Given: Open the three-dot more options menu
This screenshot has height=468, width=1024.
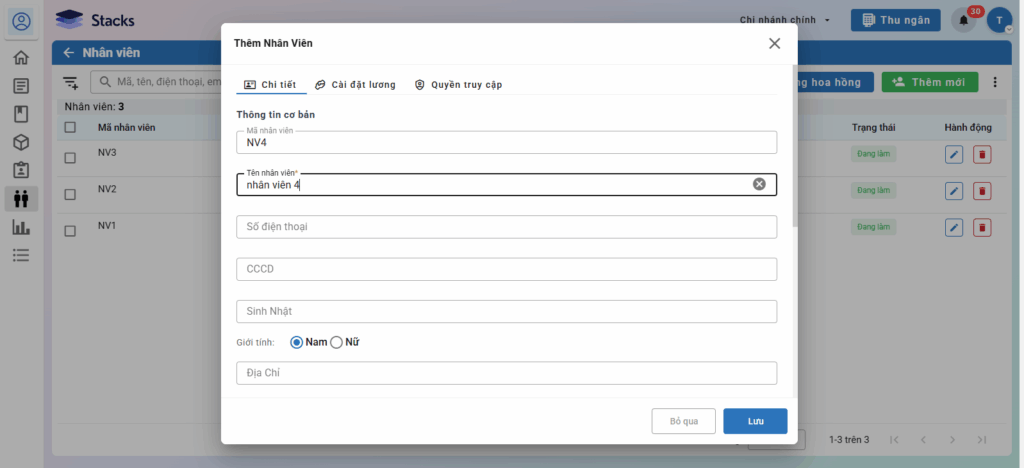Looking at the screenshot, I should [x=994, y=82].
